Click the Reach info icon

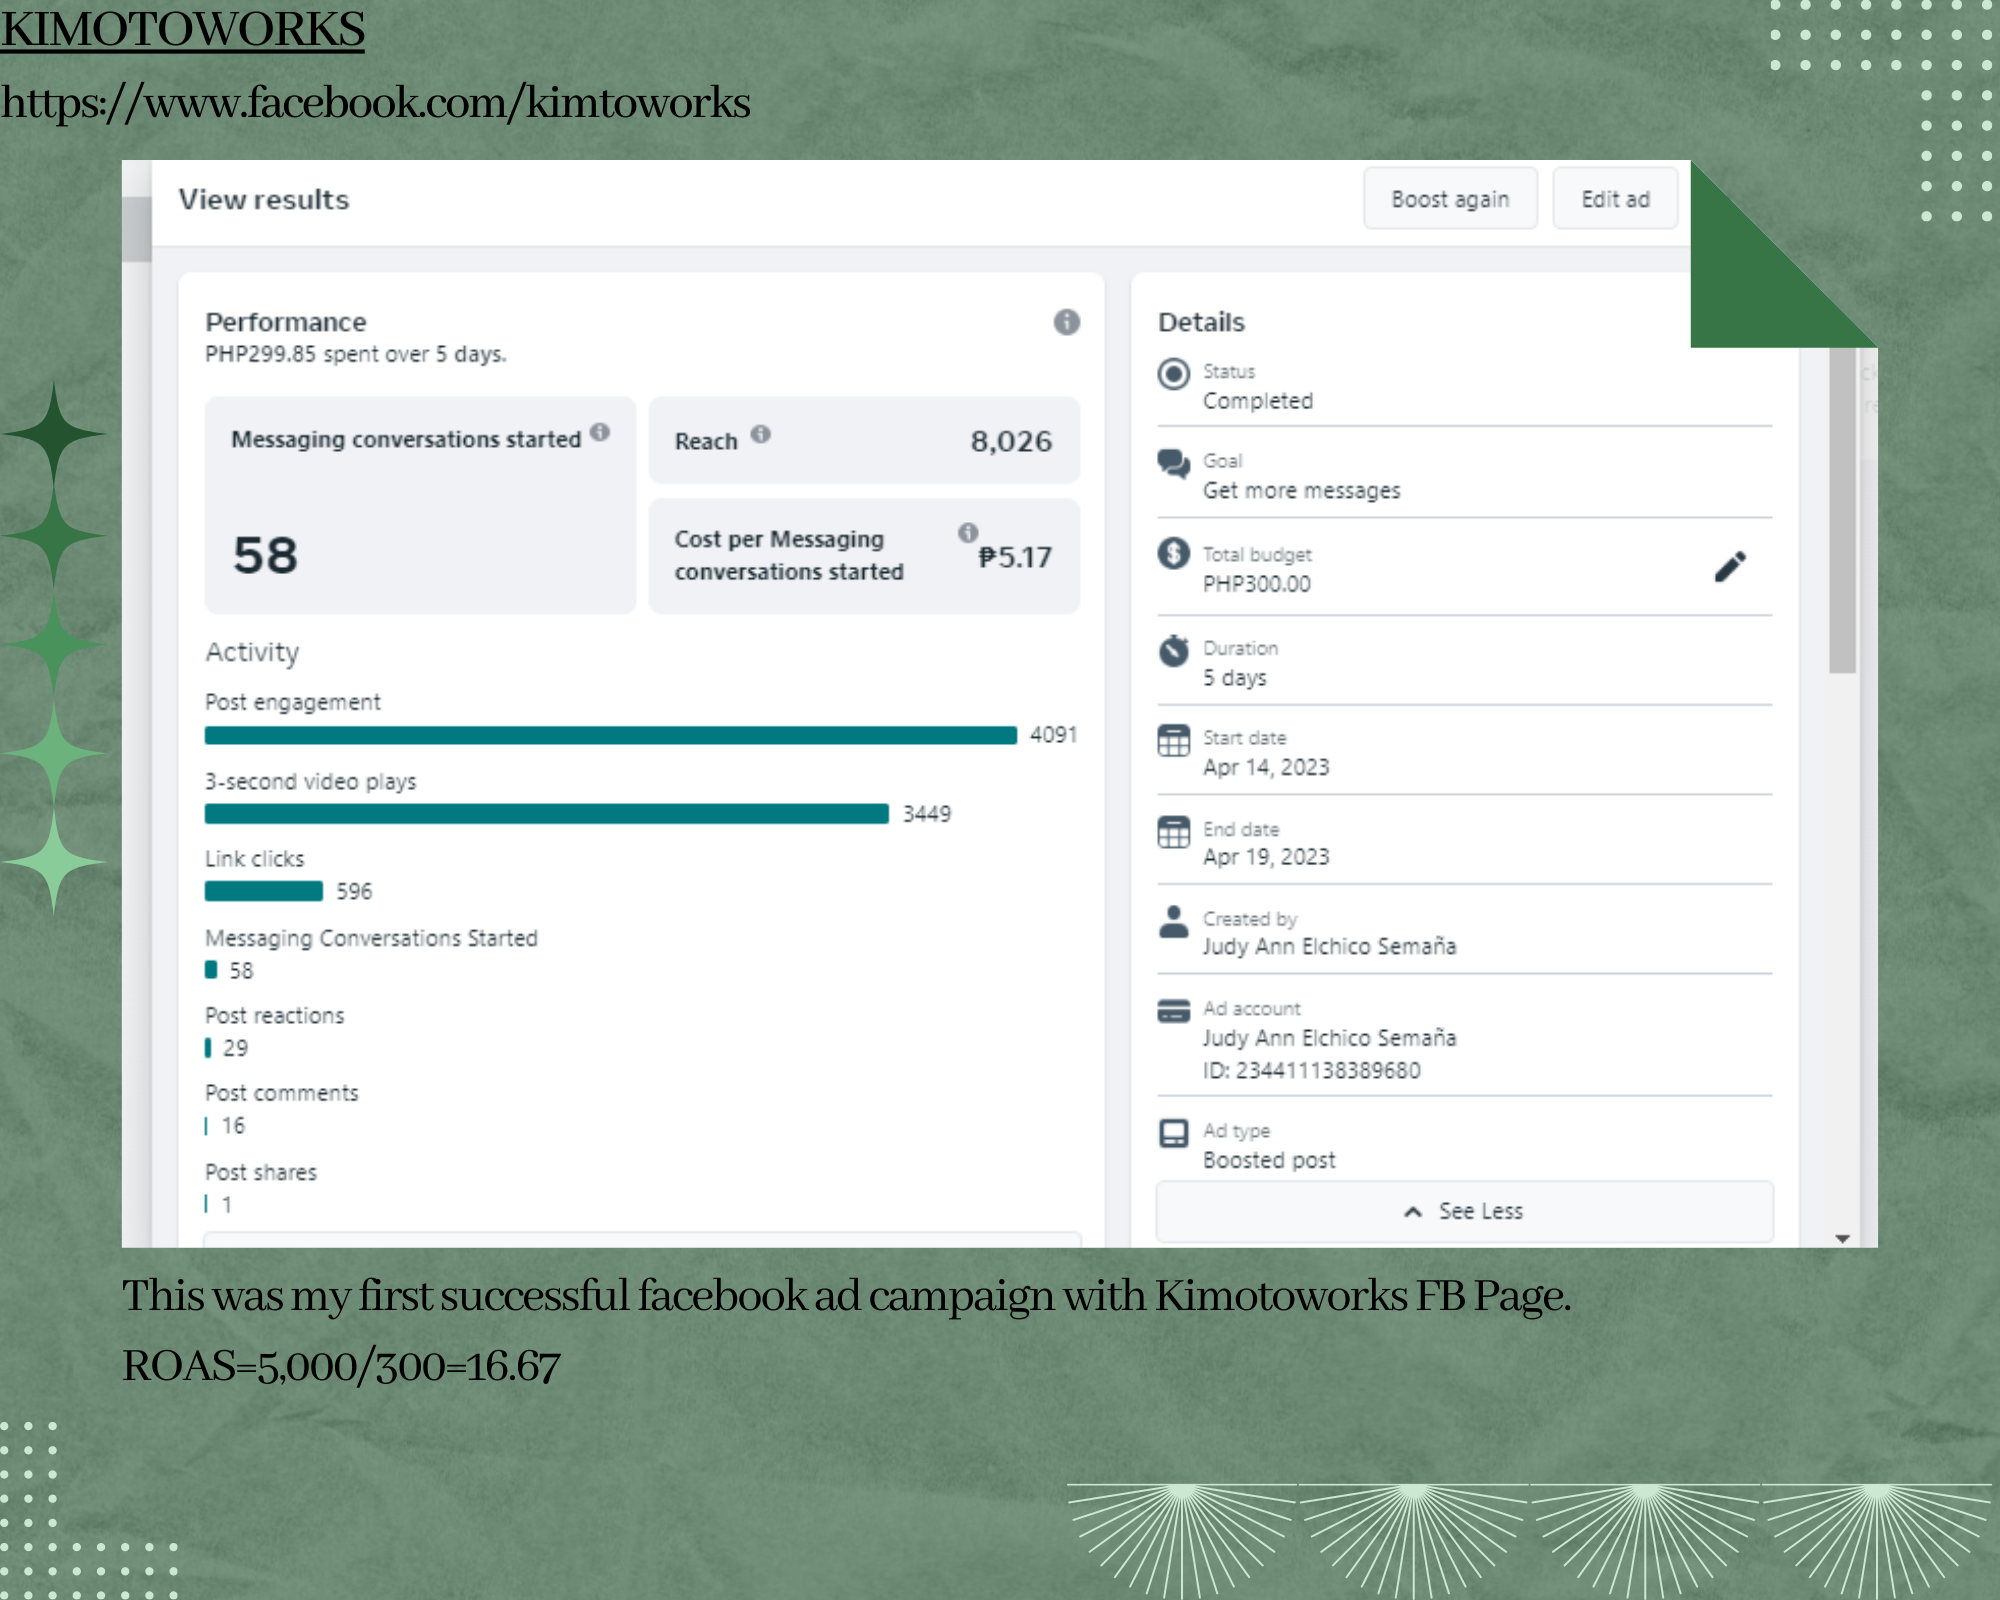[x=761, y=434]
